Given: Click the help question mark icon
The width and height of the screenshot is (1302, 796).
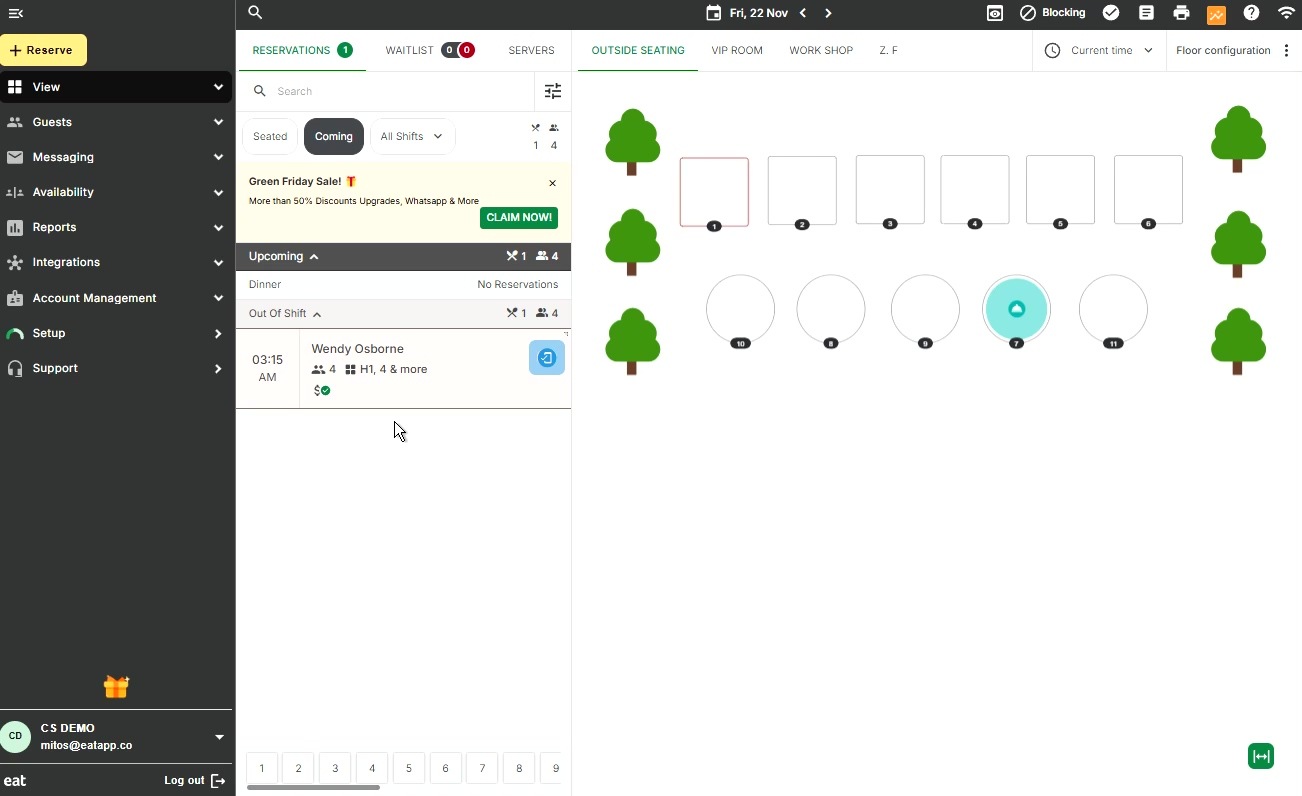Looking at the screenshot, I should pos(1251,13).
